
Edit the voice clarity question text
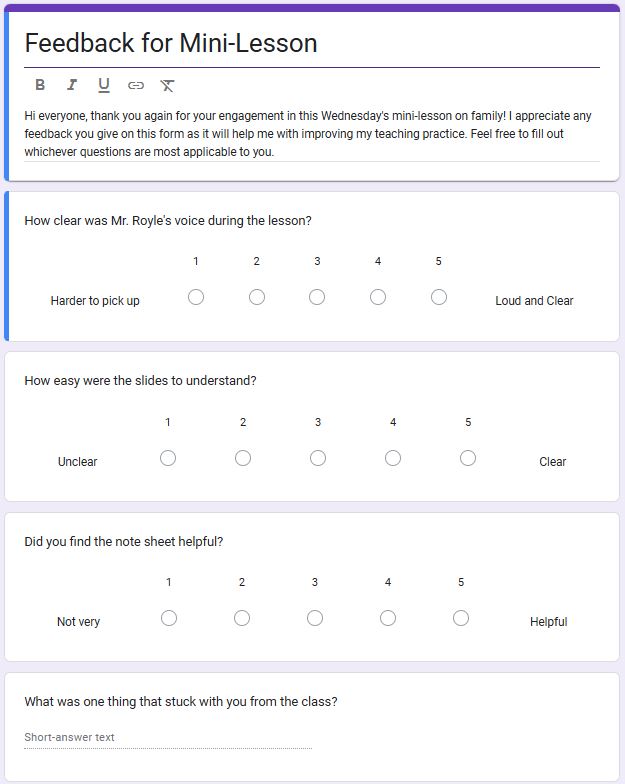click(x=168, y=220)
